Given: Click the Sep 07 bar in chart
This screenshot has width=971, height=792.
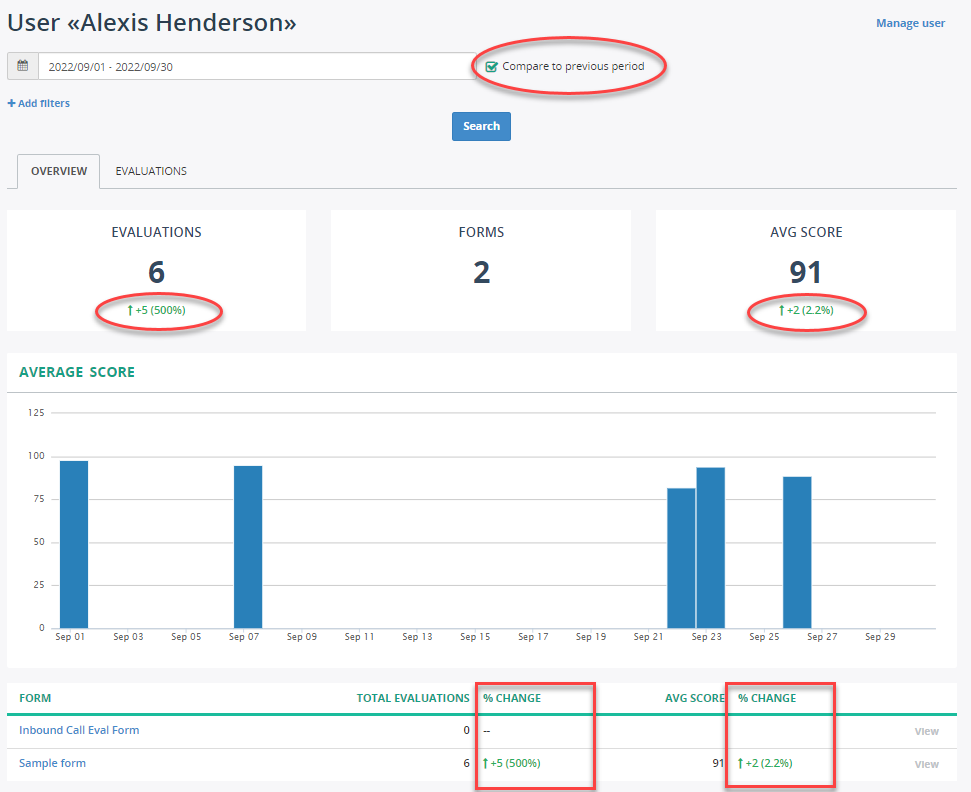Looking at the screenshot, I should pos(248,547).
